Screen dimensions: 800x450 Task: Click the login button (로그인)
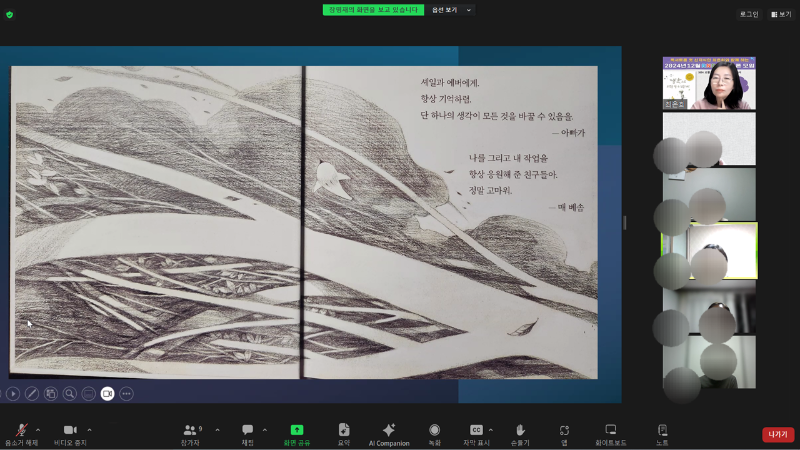tap(749, 14)
